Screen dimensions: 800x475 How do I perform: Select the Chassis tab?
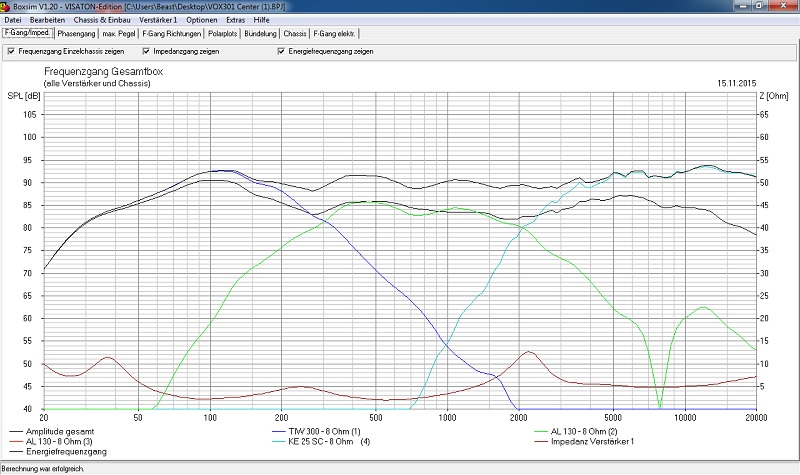(x=295, y=33)
